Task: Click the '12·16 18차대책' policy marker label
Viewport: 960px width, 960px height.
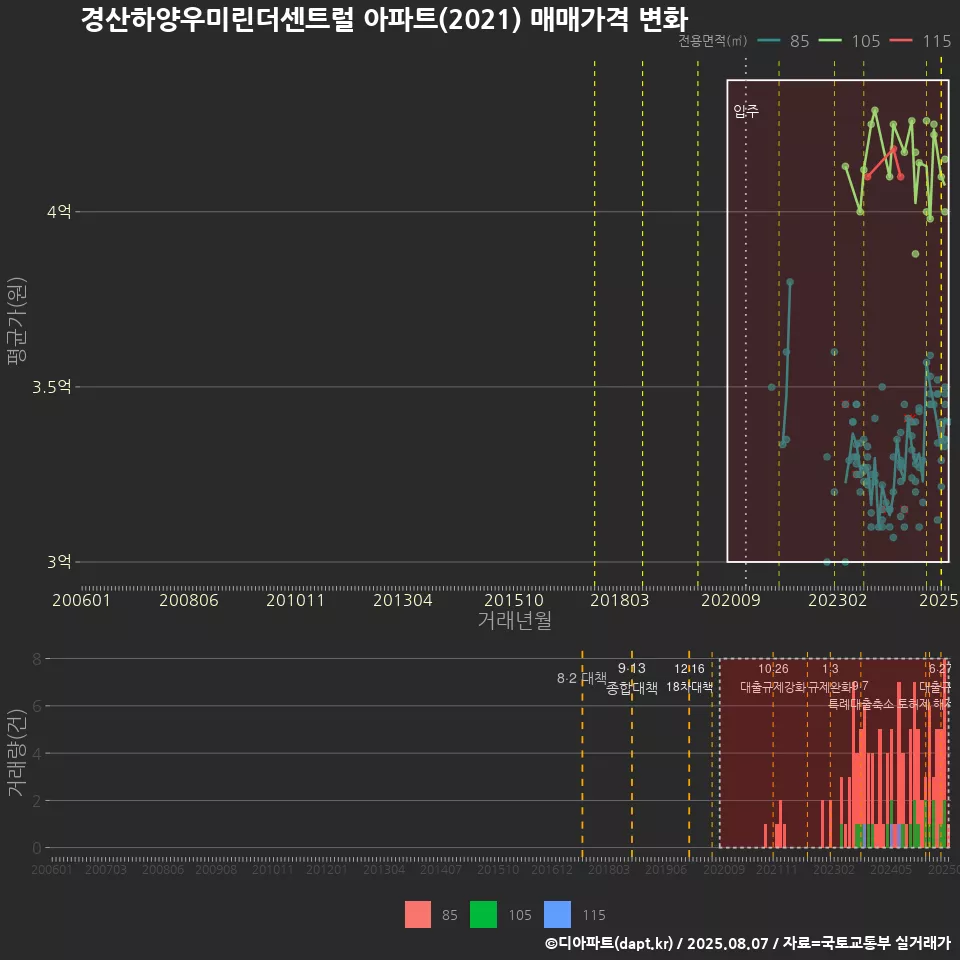Action: pos(689,678)
